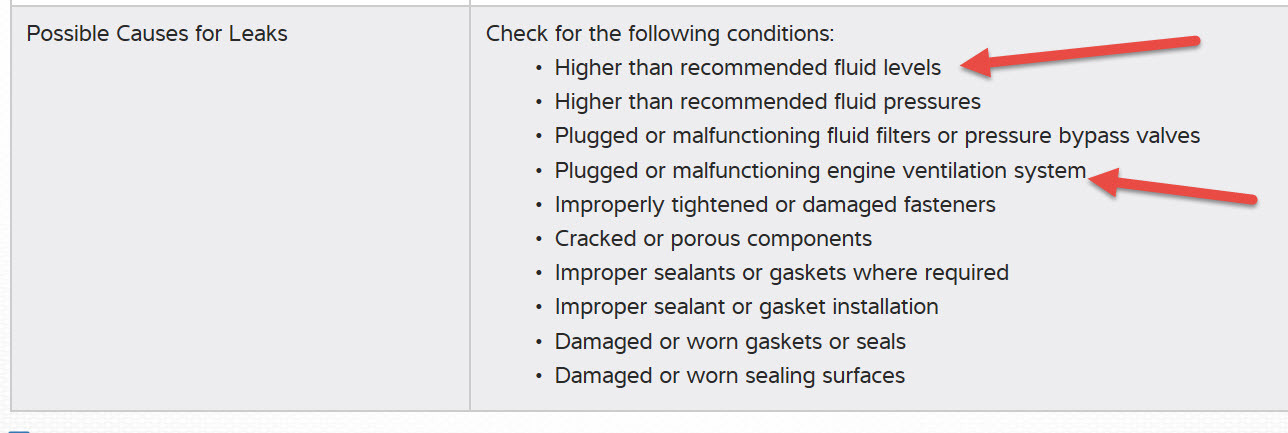
Task: Select 'Improper sealants or gaskets where required'
Action: coord(781,273)
